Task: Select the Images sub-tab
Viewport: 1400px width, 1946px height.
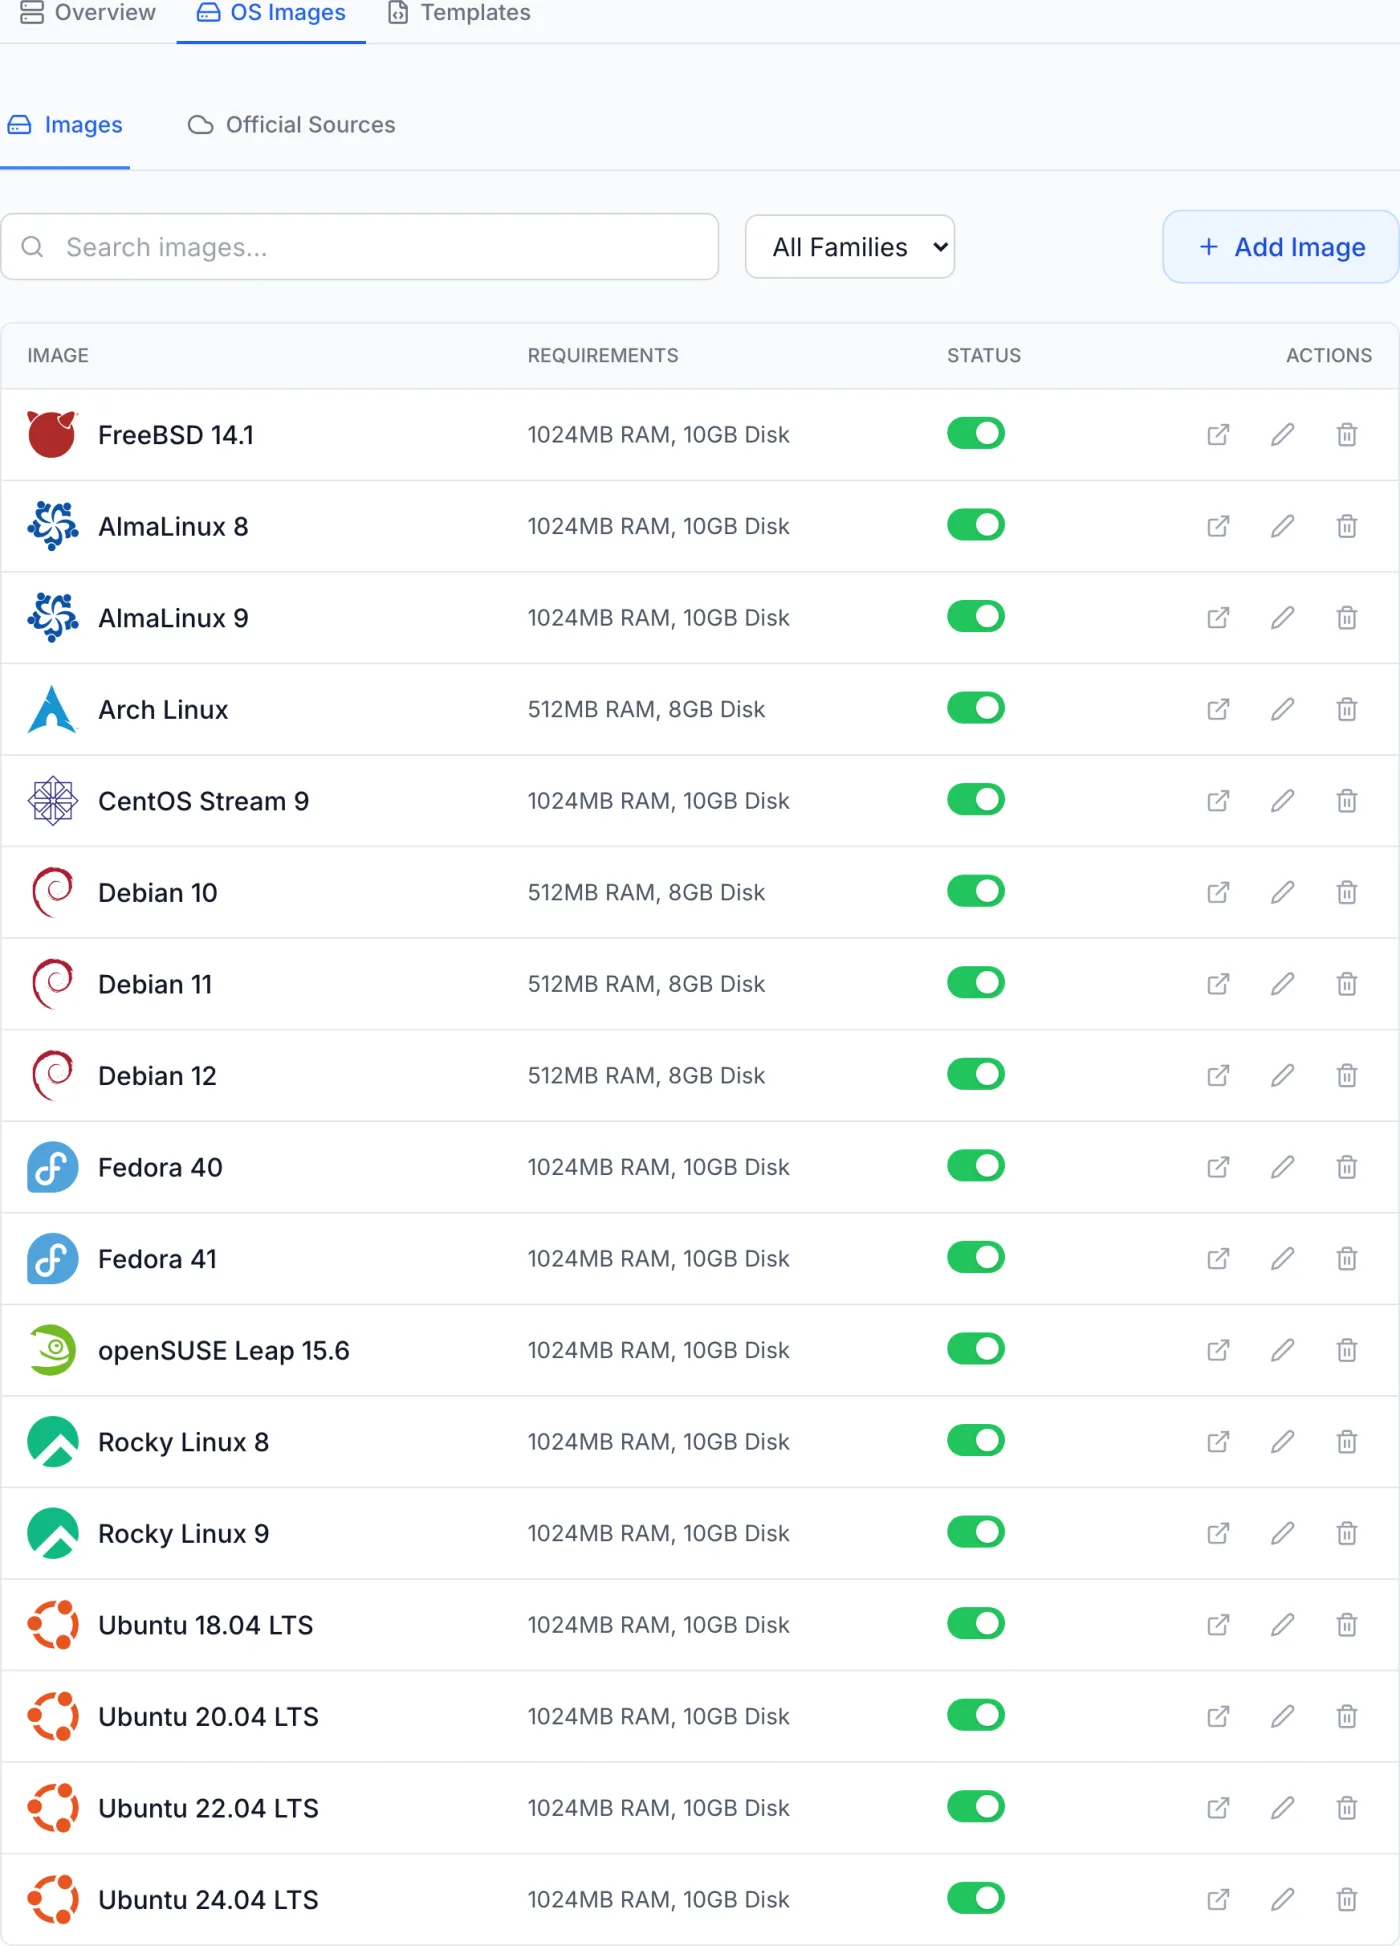Action: coord(65,125)
